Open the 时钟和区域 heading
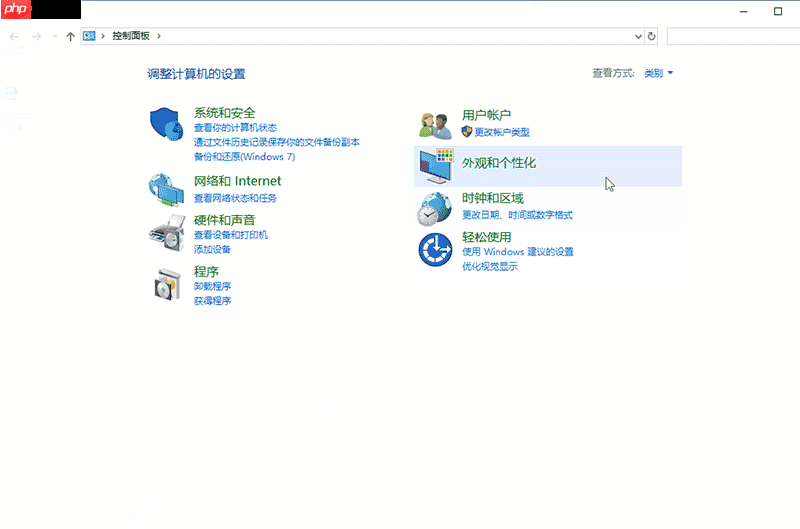Viewport: 800px width, 529px height. [x=493, y=198]
